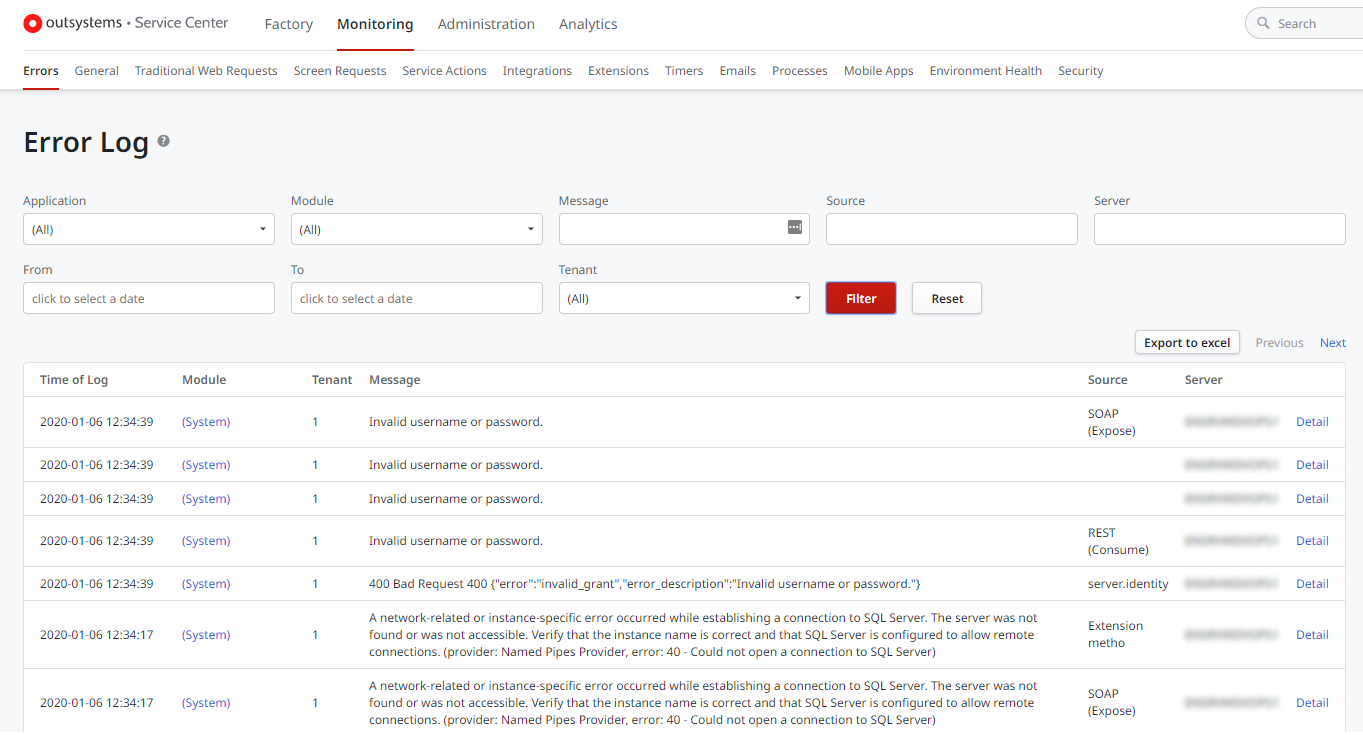Open the Administration section
Screen dimensions: 1363x735
[x=487, y=24]
